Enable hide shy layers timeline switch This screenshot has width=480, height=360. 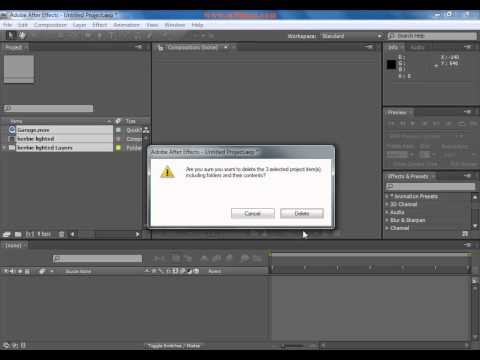click(204, 258)
